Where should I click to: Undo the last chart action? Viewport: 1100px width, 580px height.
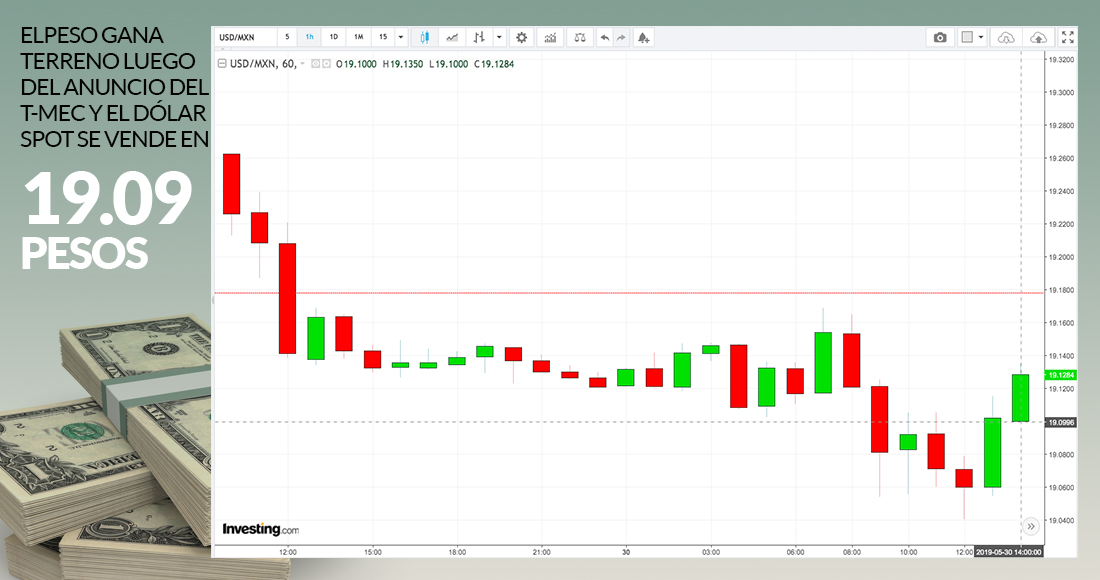click(x=604, y=37)
